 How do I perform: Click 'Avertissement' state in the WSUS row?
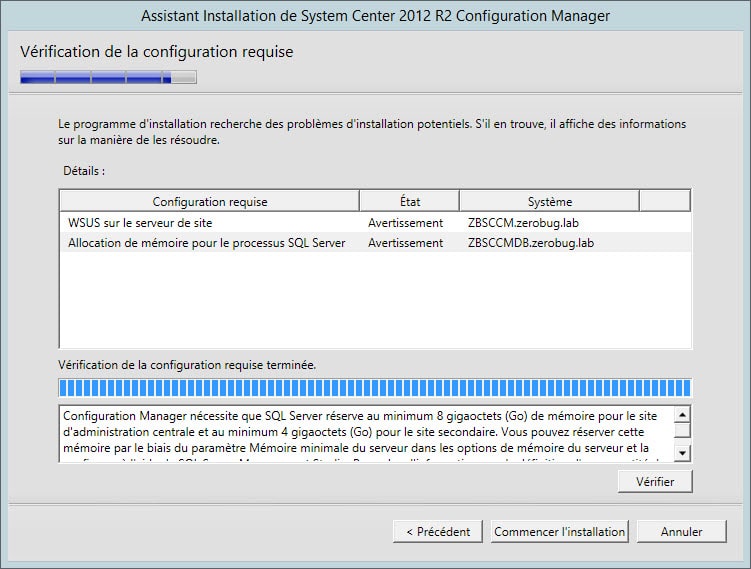click(405, 223)
